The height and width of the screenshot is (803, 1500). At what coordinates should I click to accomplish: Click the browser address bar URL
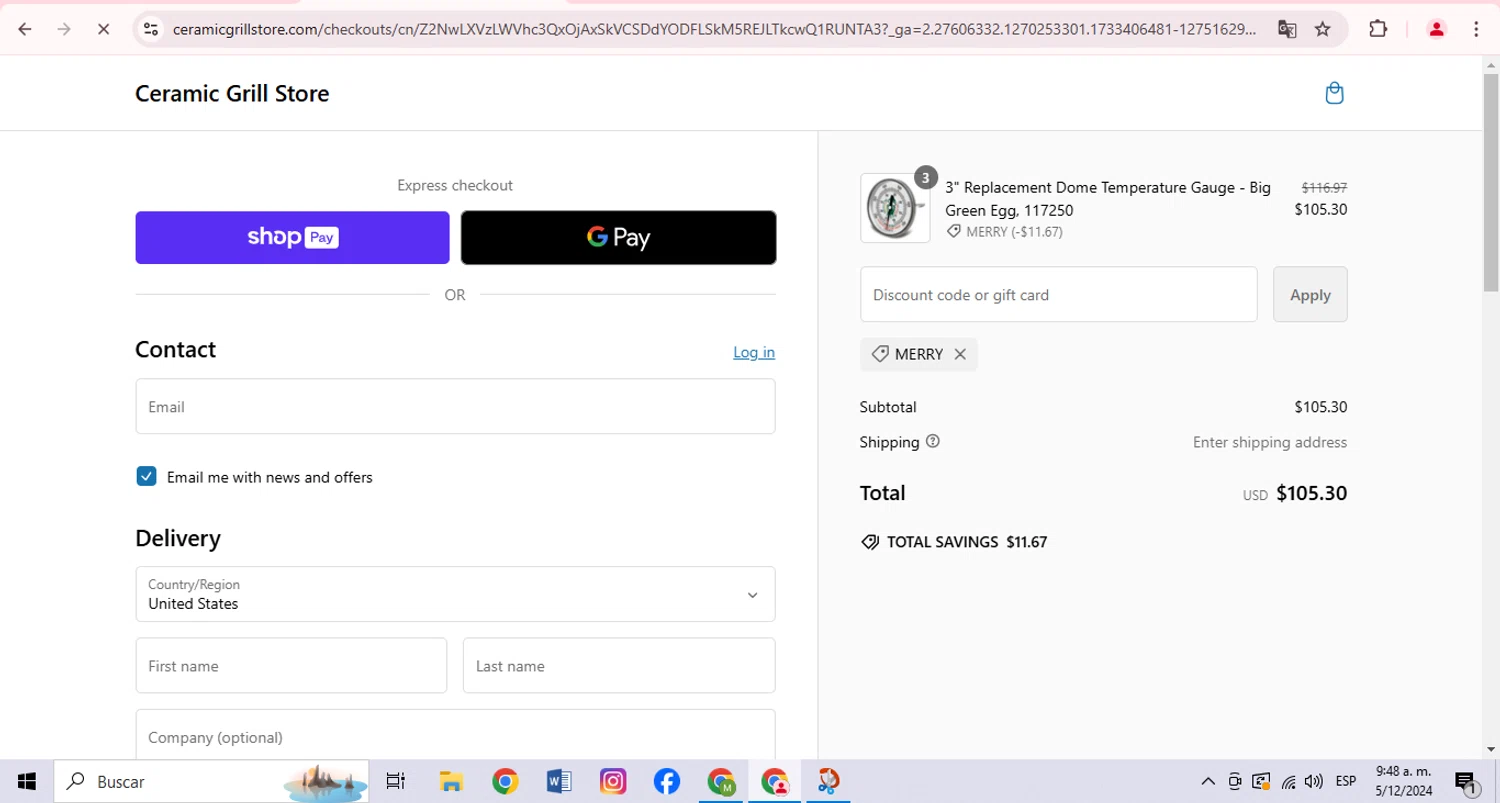714,29
